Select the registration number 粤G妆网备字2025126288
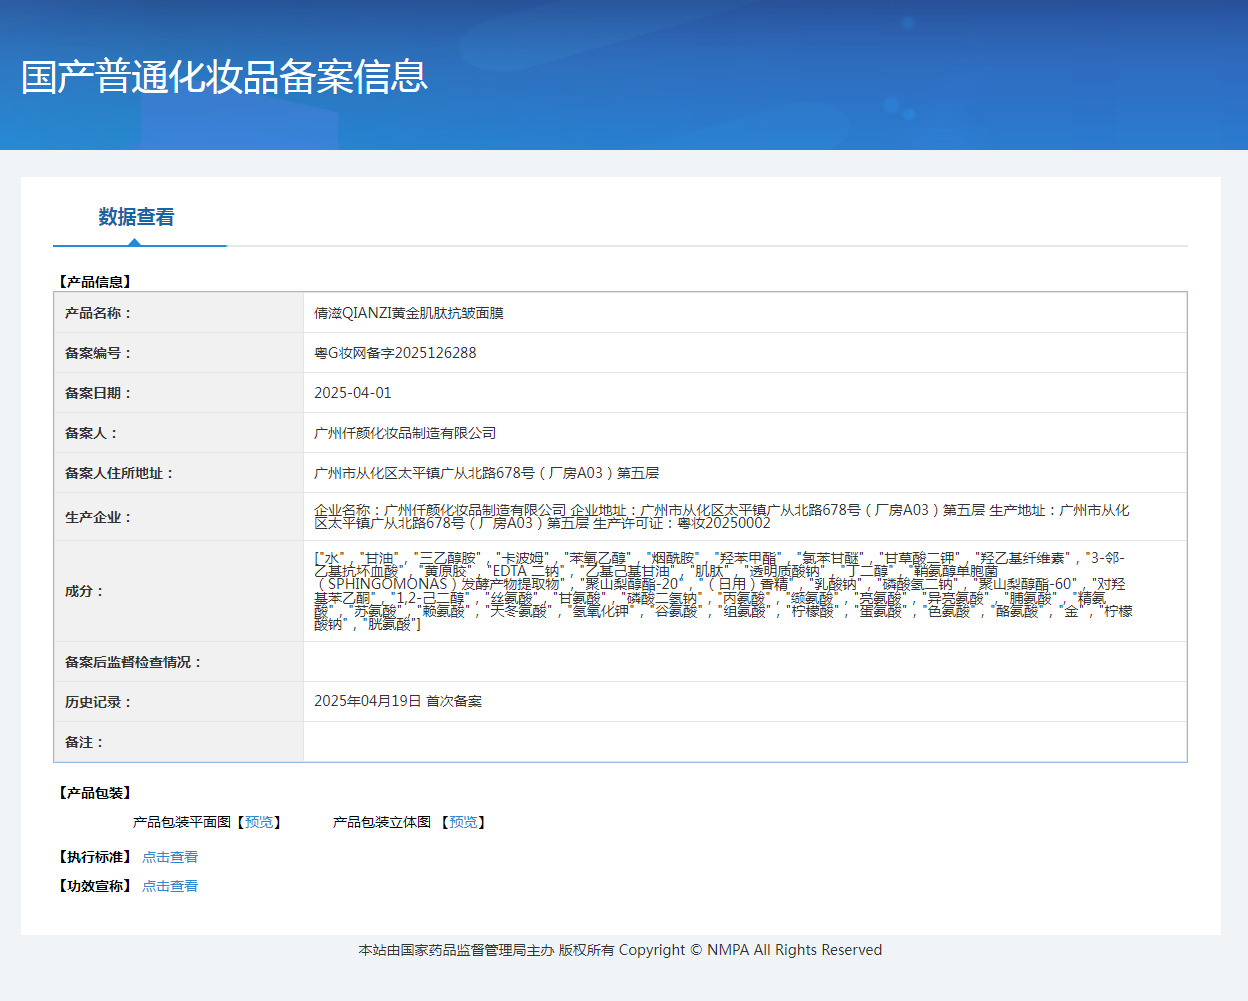The width and height of the screenshot is (1248, 1001). click(x=395, y=353)
